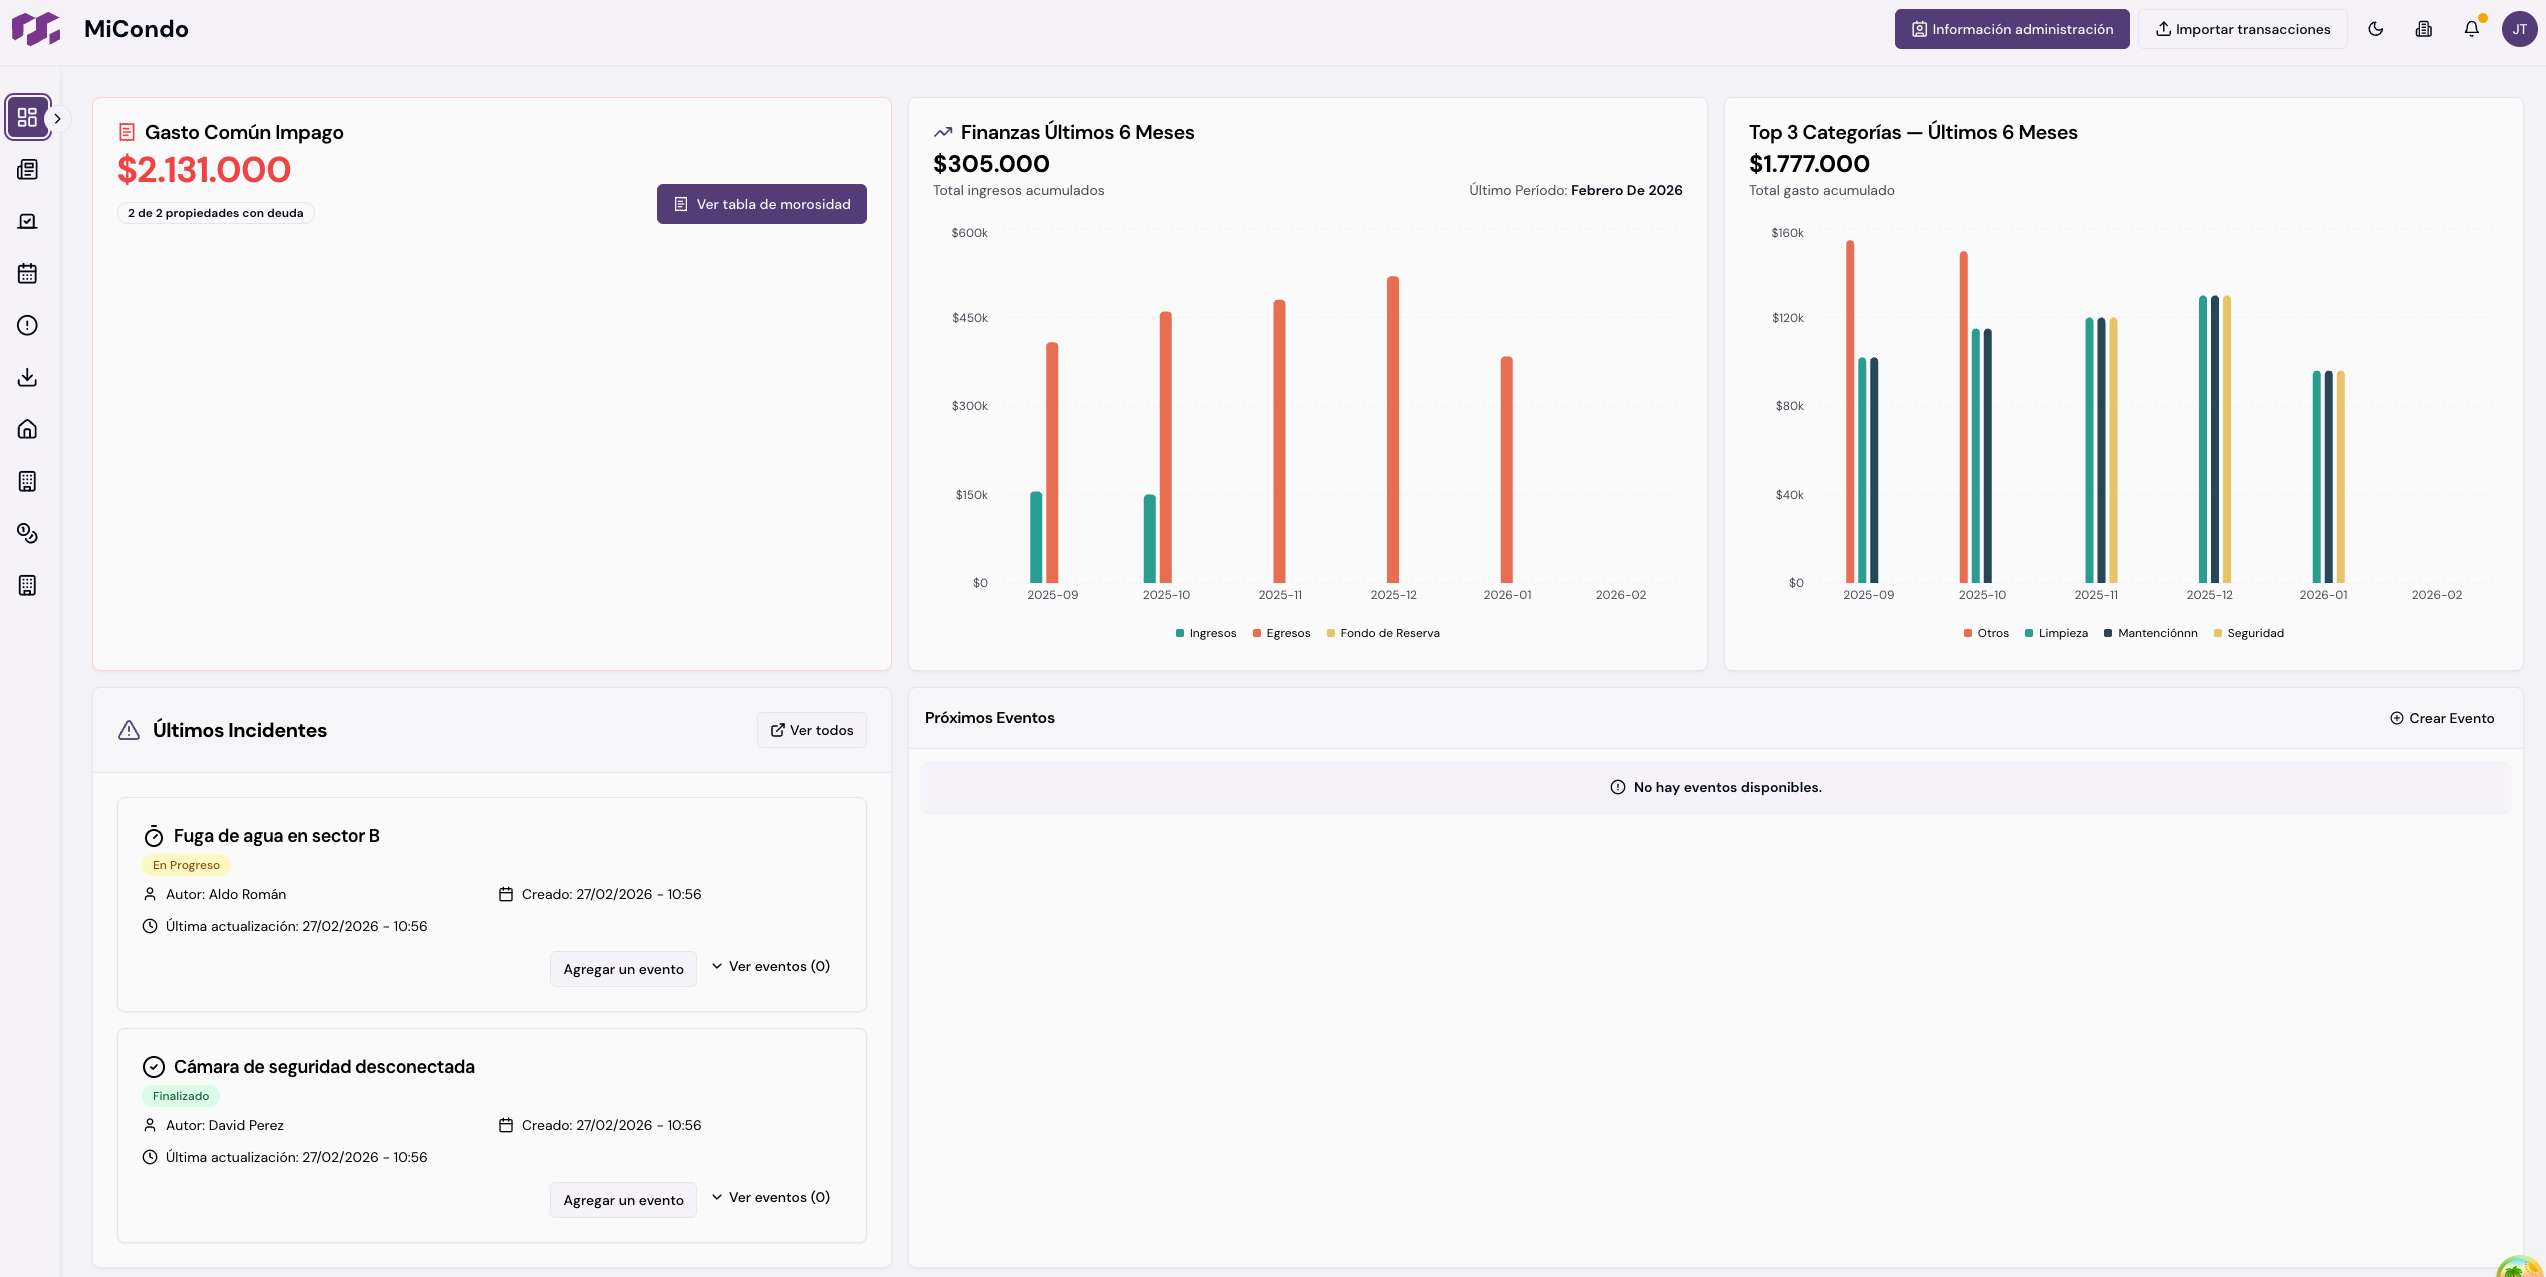Screen dimensions: 2546x1277
Task: Click the laptop checkmark sidebar icon
Action: pos(28,222)
